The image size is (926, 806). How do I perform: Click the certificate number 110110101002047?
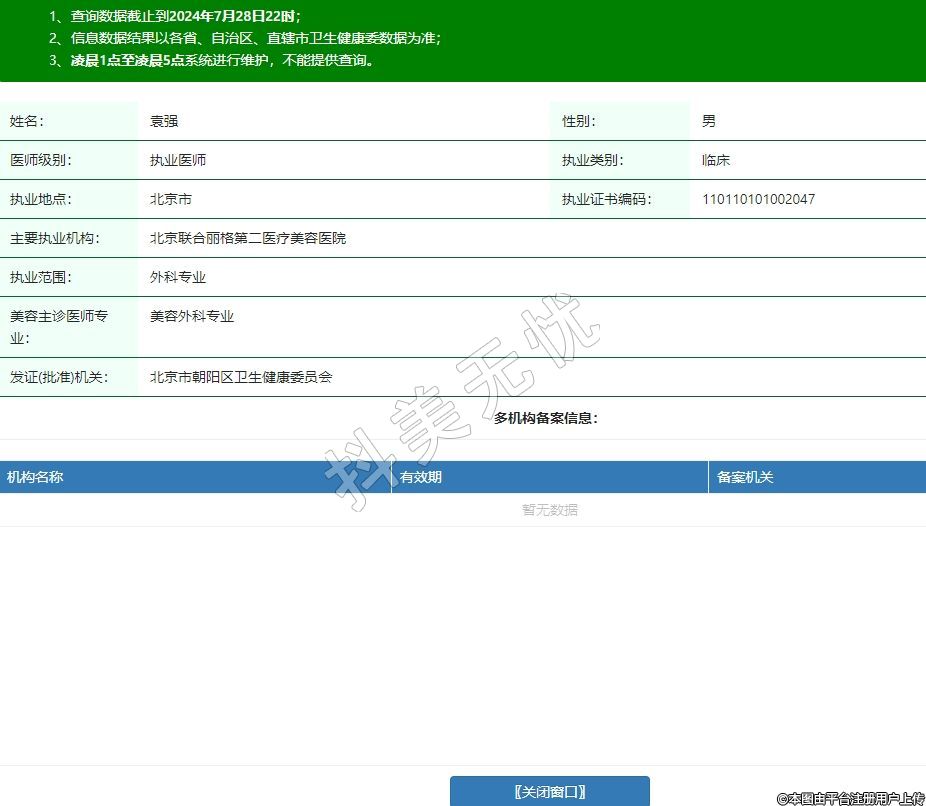(x=758, y=199)
